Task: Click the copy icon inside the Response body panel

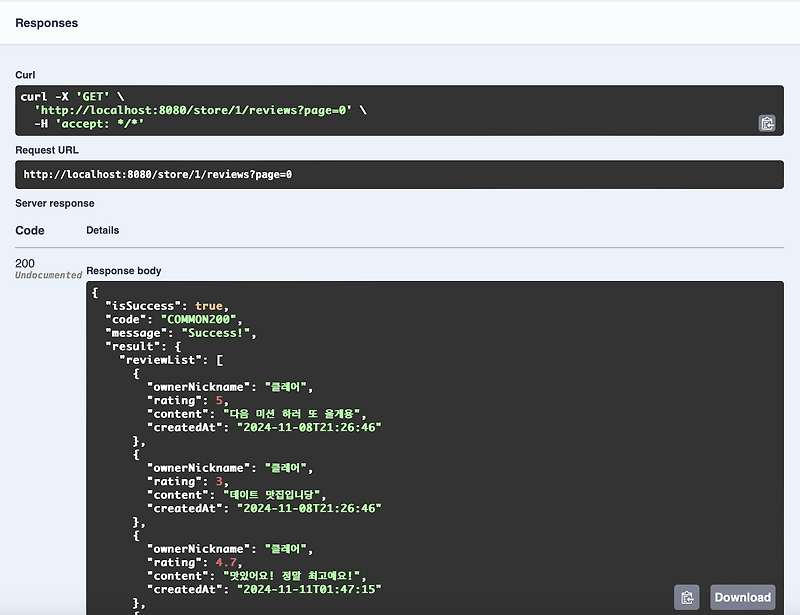Action: click(x=686, y=597)
